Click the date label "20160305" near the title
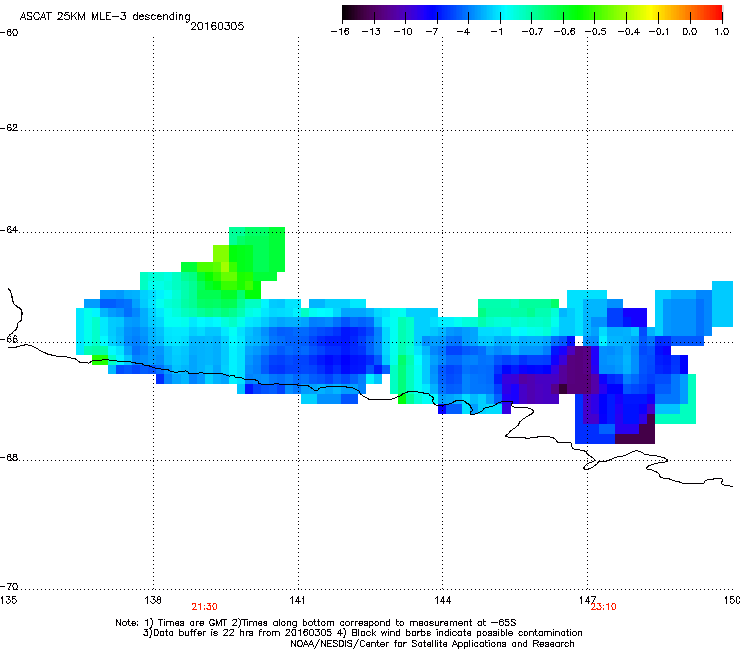Screen dimensions: 740x650 pyautogui.click(x=217, y=26)
